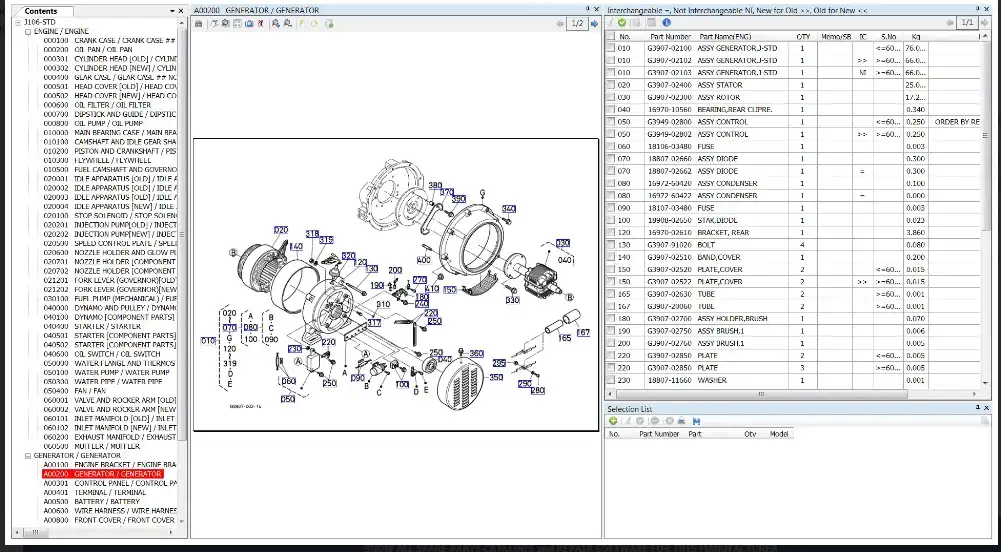
Task: Save the Selection List with disk icon
Action: 696,421
